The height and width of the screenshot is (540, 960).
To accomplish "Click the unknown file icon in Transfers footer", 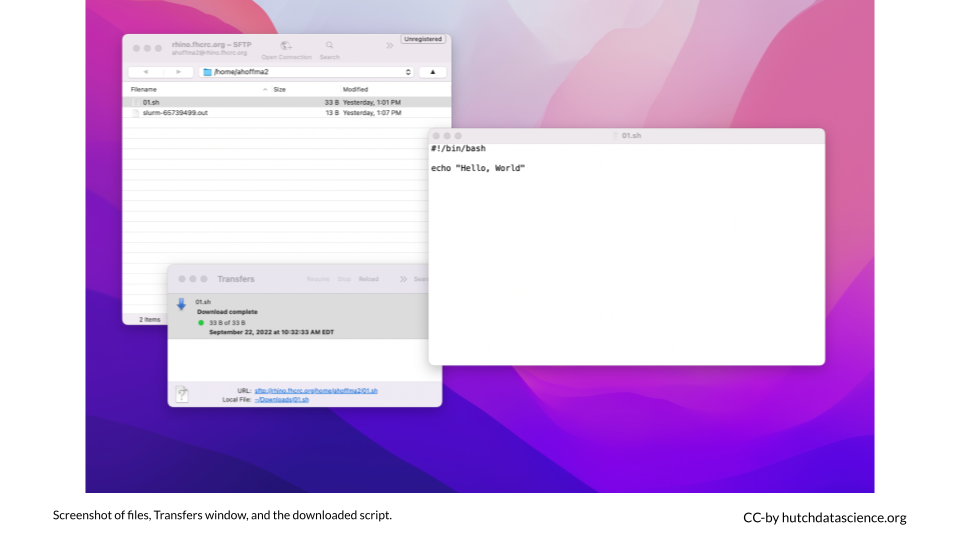I will 182,394.
